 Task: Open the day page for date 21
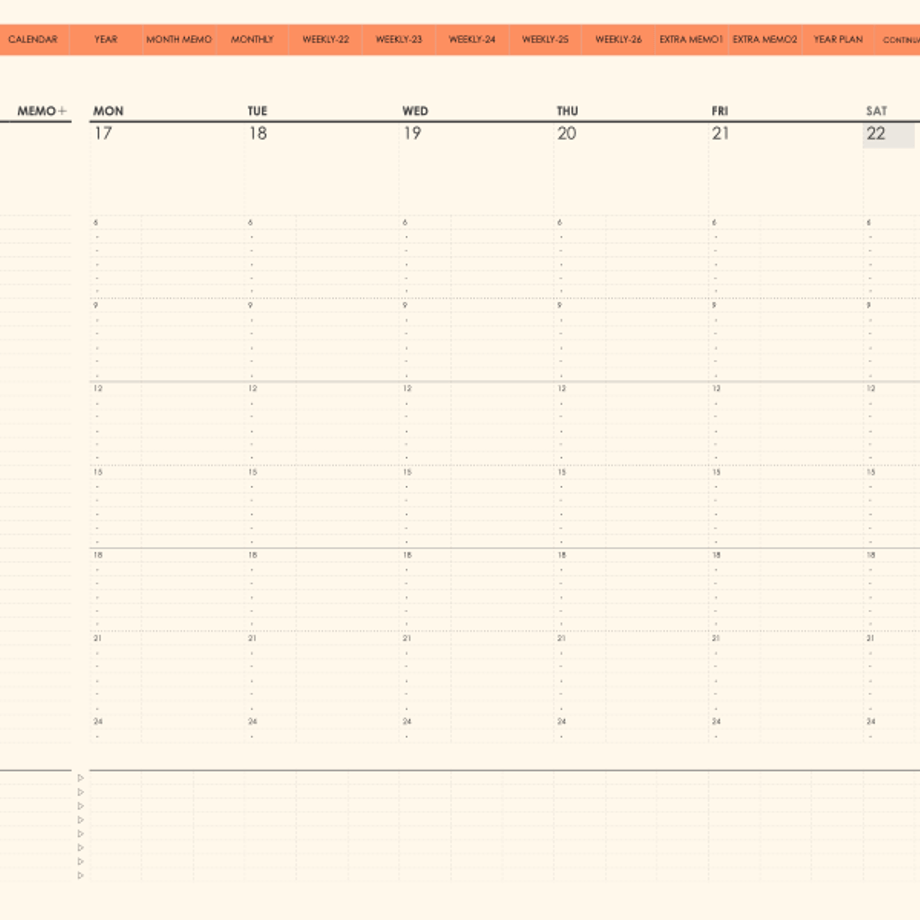pos(721,133)
